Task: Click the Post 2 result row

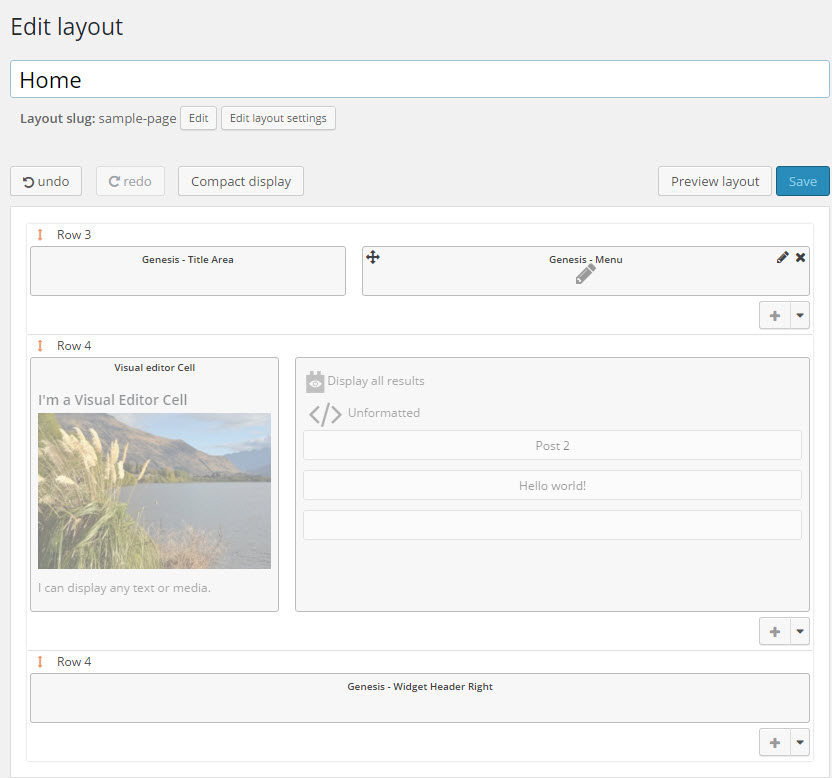Action: (552, 445)
